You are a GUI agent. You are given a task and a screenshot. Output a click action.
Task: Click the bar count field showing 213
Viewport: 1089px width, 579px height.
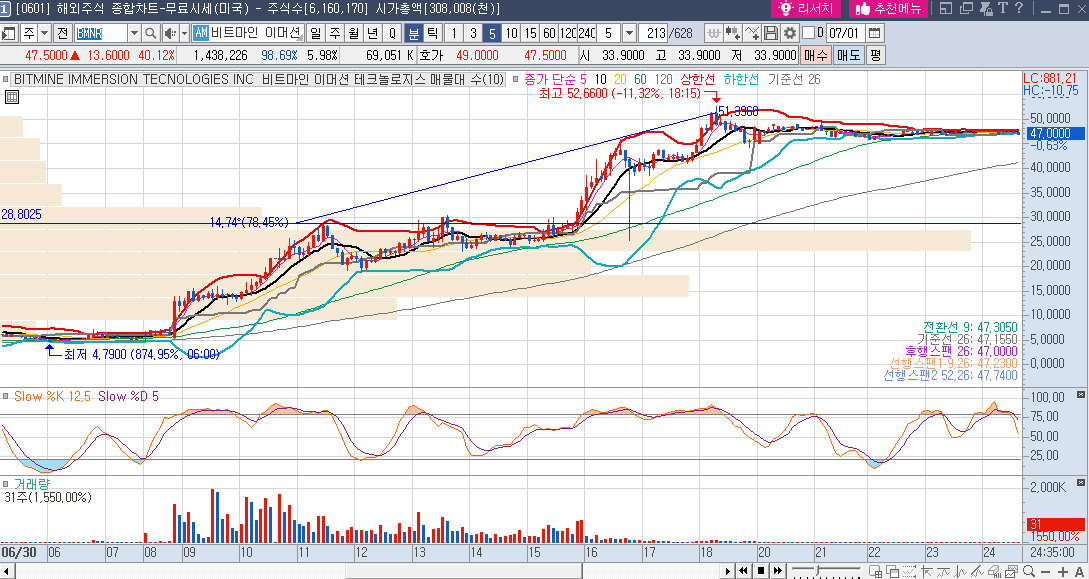tap(652, 33)
